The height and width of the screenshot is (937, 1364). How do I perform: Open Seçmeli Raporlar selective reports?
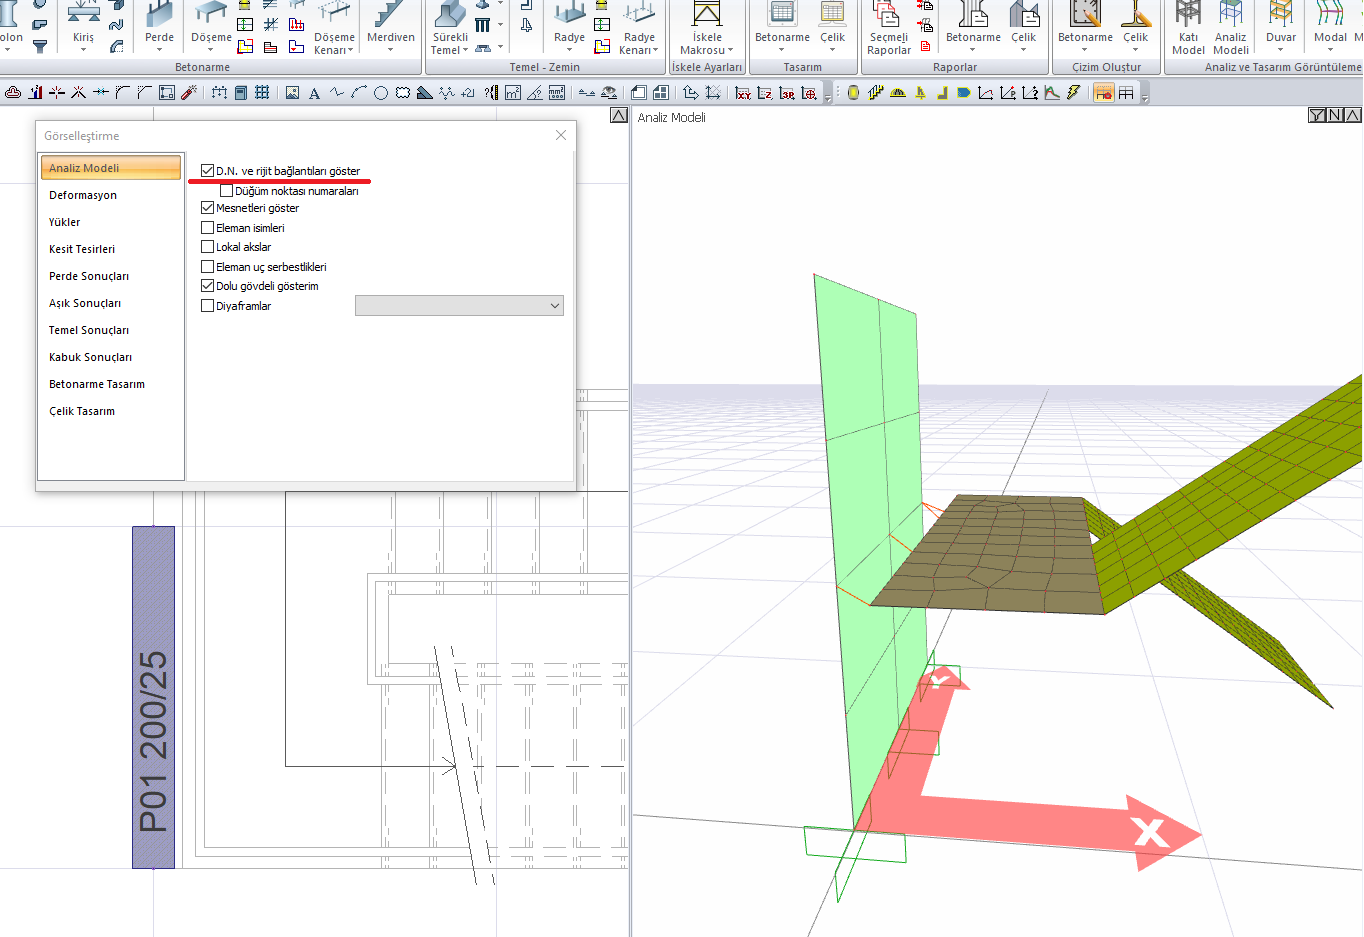pos(888,28)
